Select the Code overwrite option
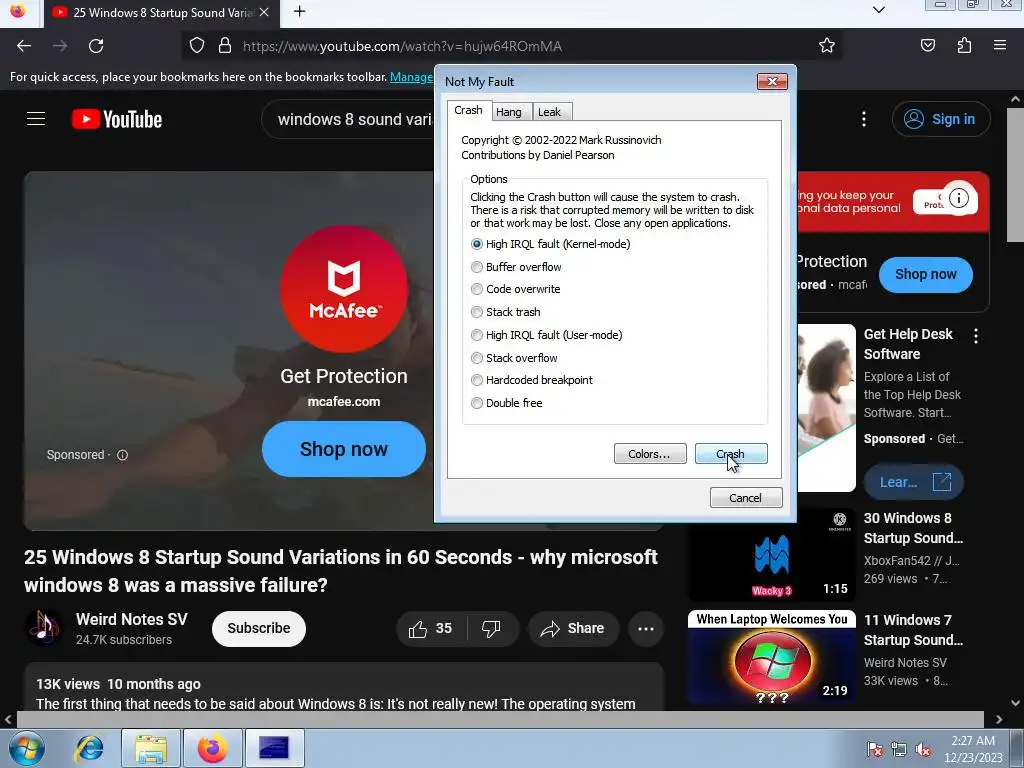Viewport: 1024px width, 768px height. [x=515, y=289]
